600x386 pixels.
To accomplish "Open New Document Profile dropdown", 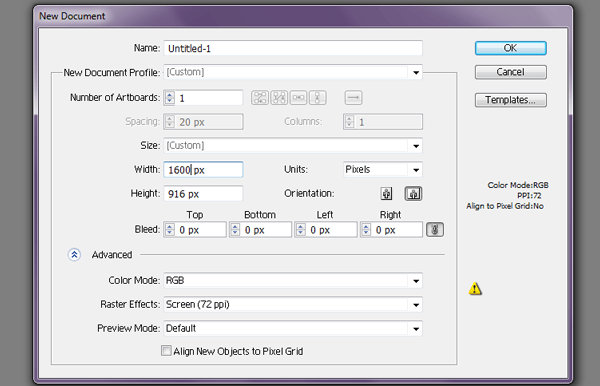I will point(293,72).
